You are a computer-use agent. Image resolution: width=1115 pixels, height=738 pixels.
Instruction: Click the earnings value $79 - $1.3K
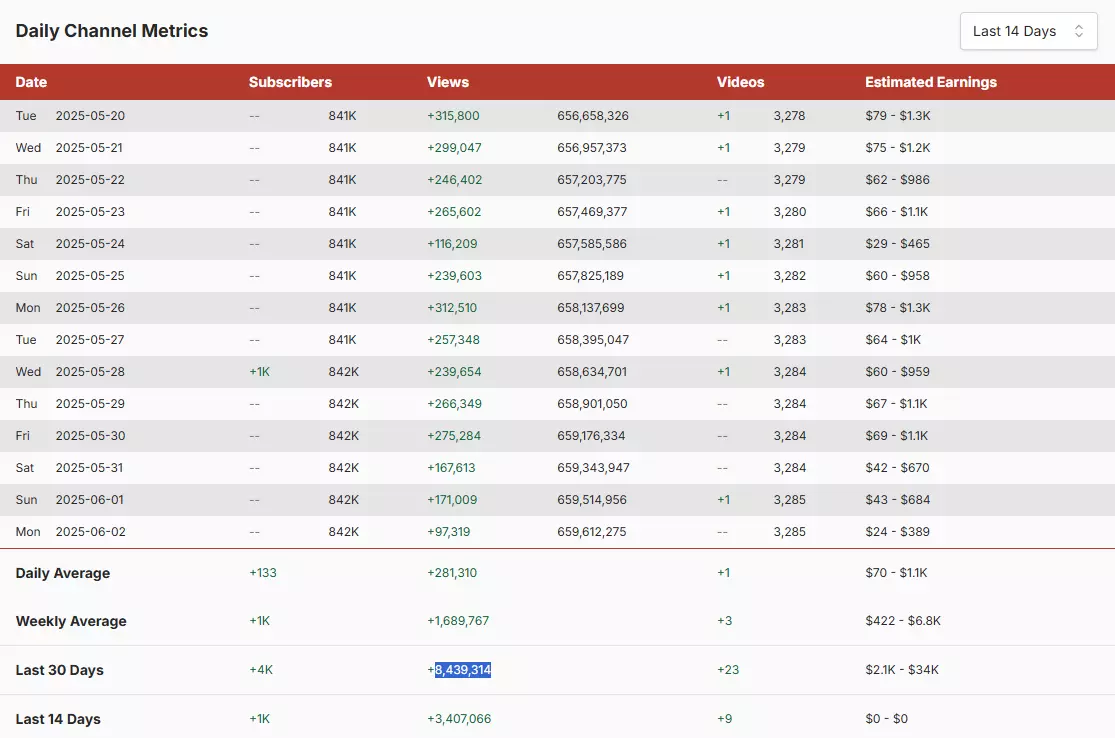point(897,116)
